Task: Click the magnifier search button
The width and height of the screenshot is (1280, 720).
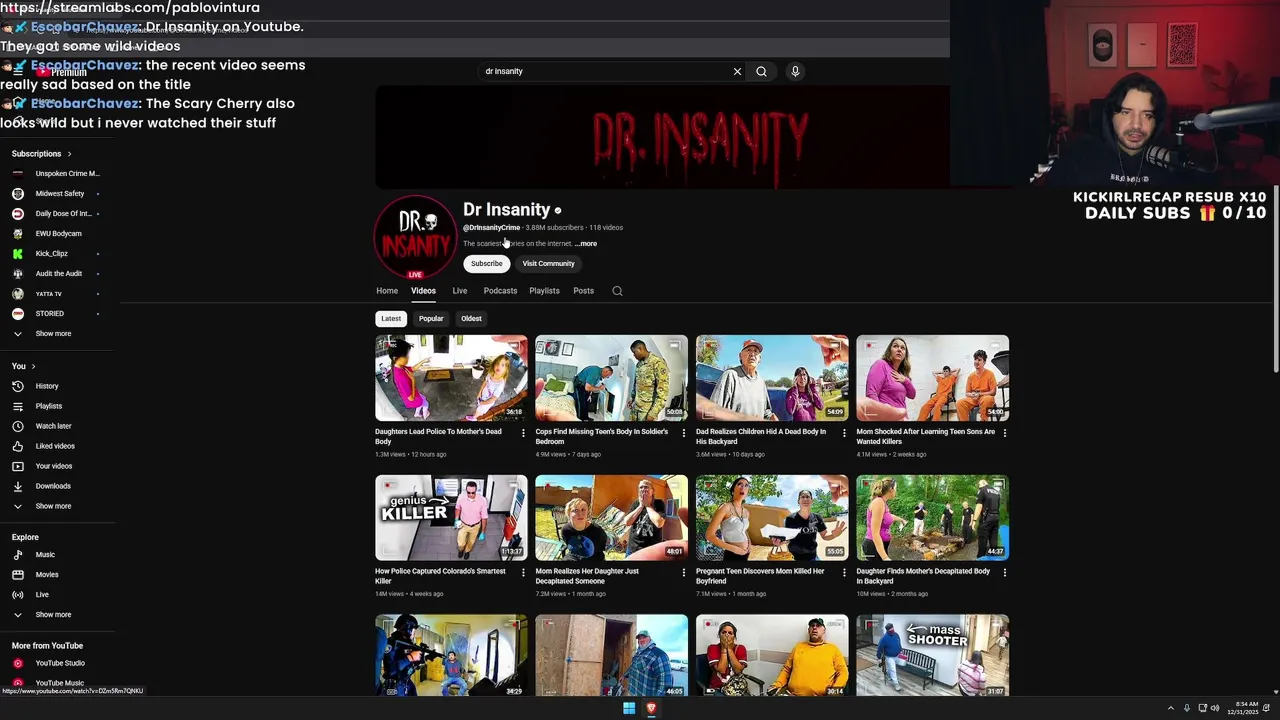Action: [x=761, y=71]
